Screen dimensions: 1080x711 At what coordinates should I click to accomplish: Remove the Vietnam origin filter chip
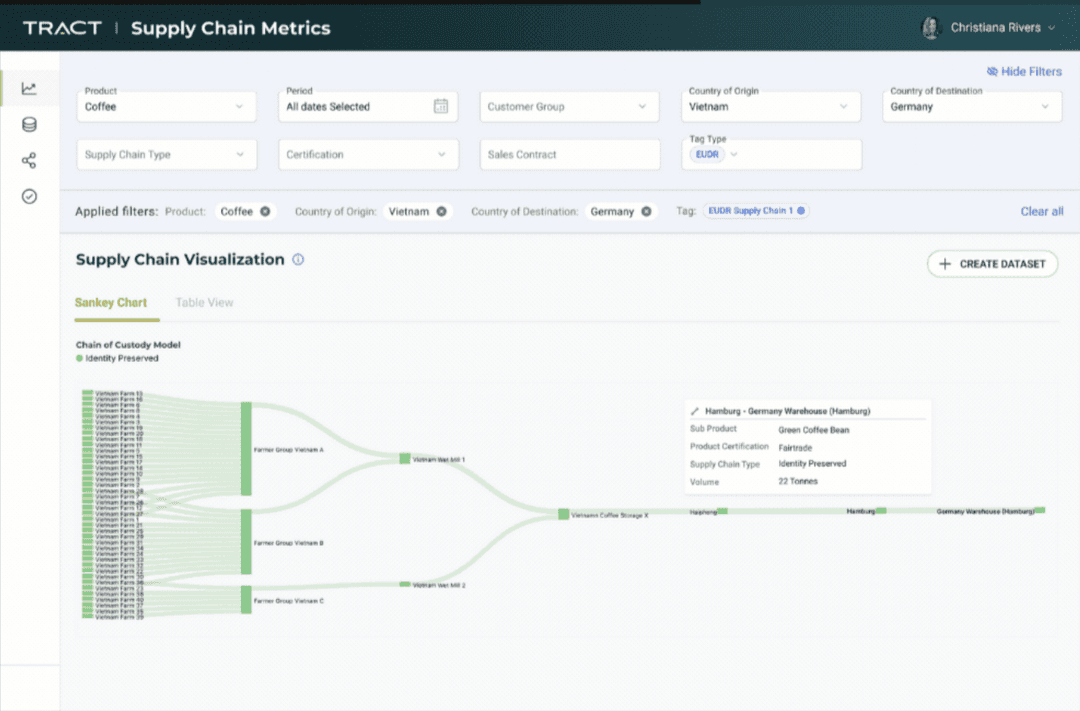(x=441, y=211)
